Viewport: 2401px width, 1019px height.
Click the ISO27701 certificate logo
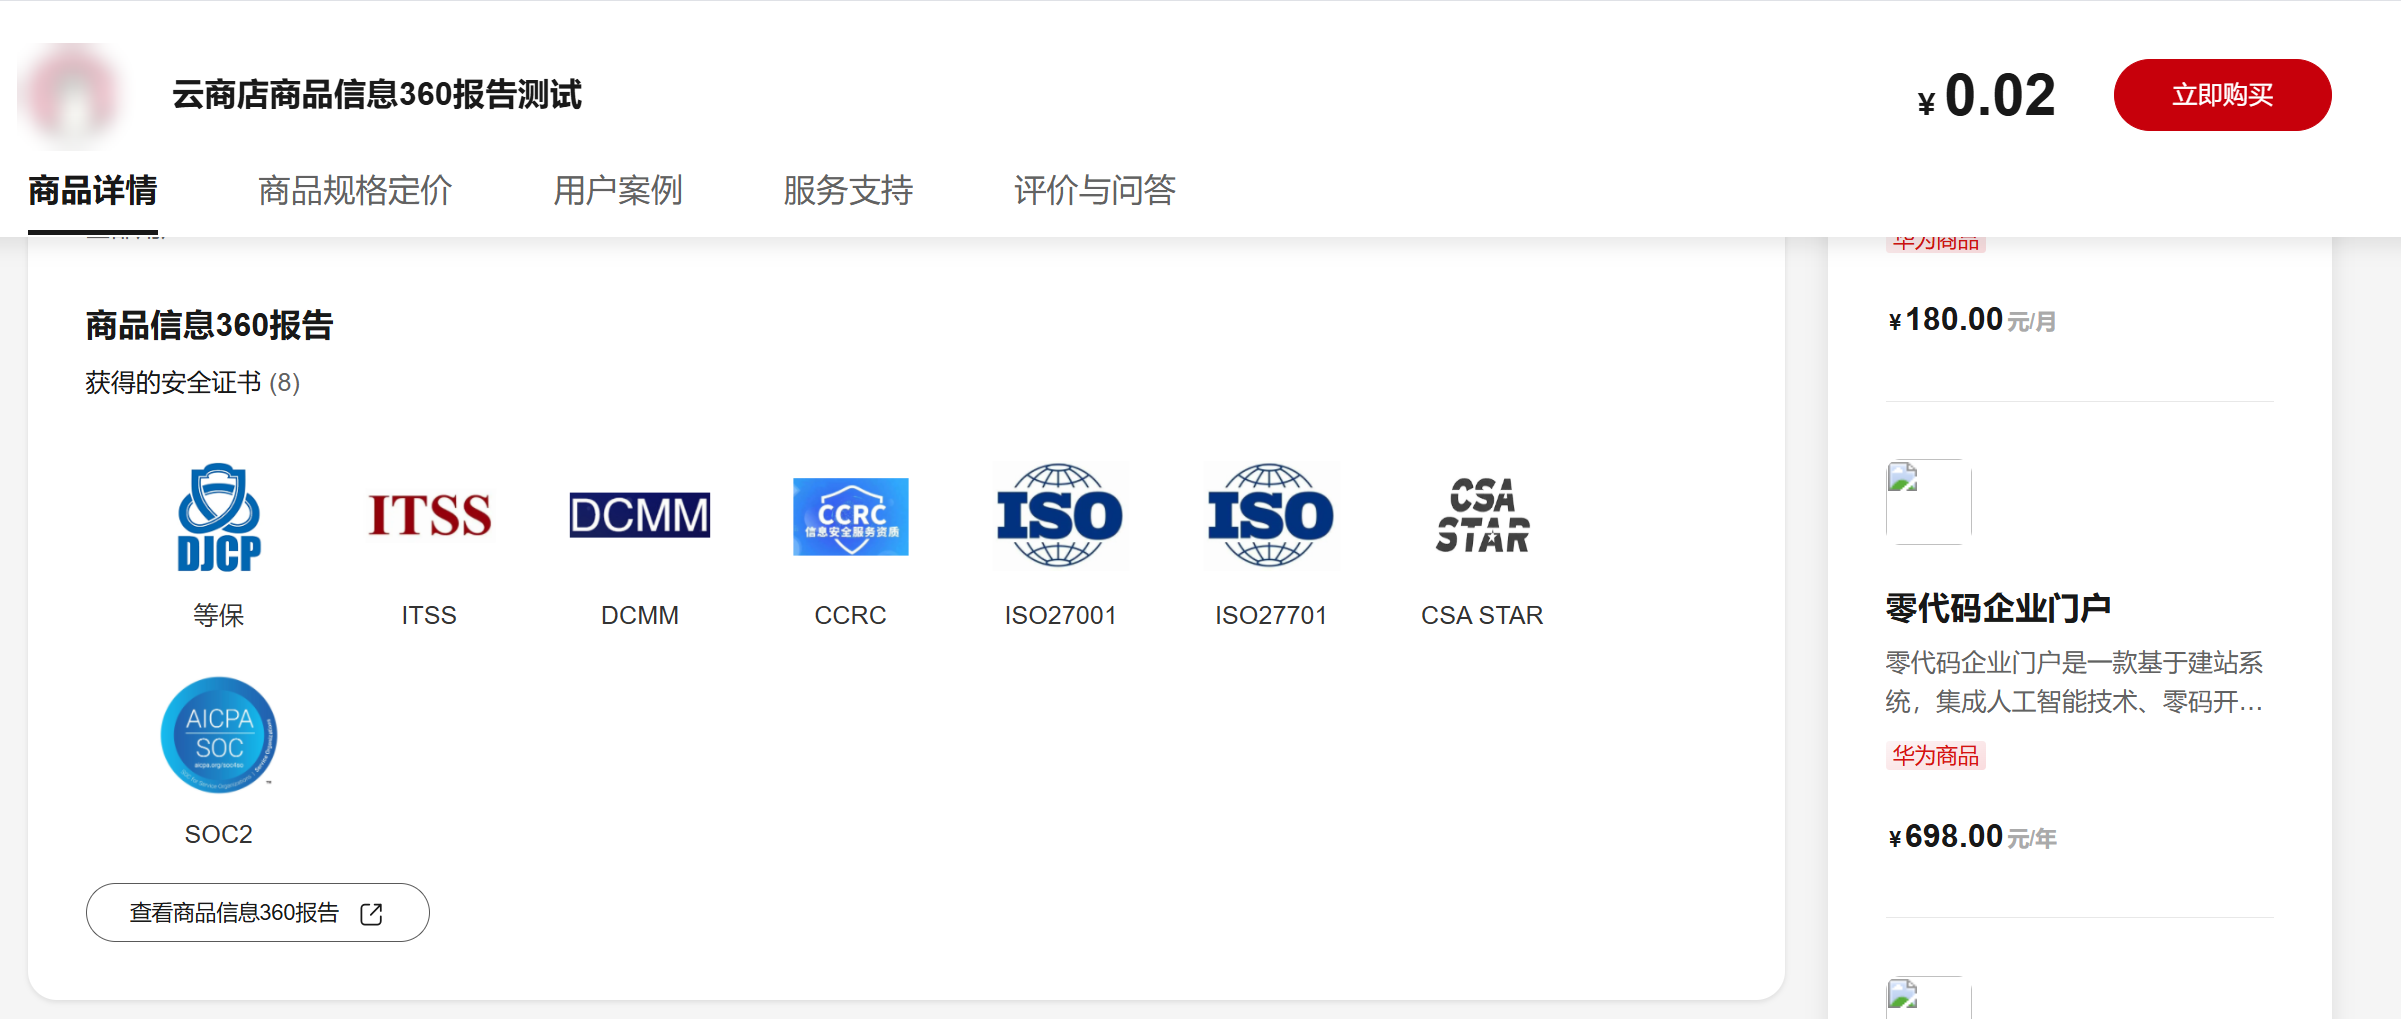point(1271,516)
